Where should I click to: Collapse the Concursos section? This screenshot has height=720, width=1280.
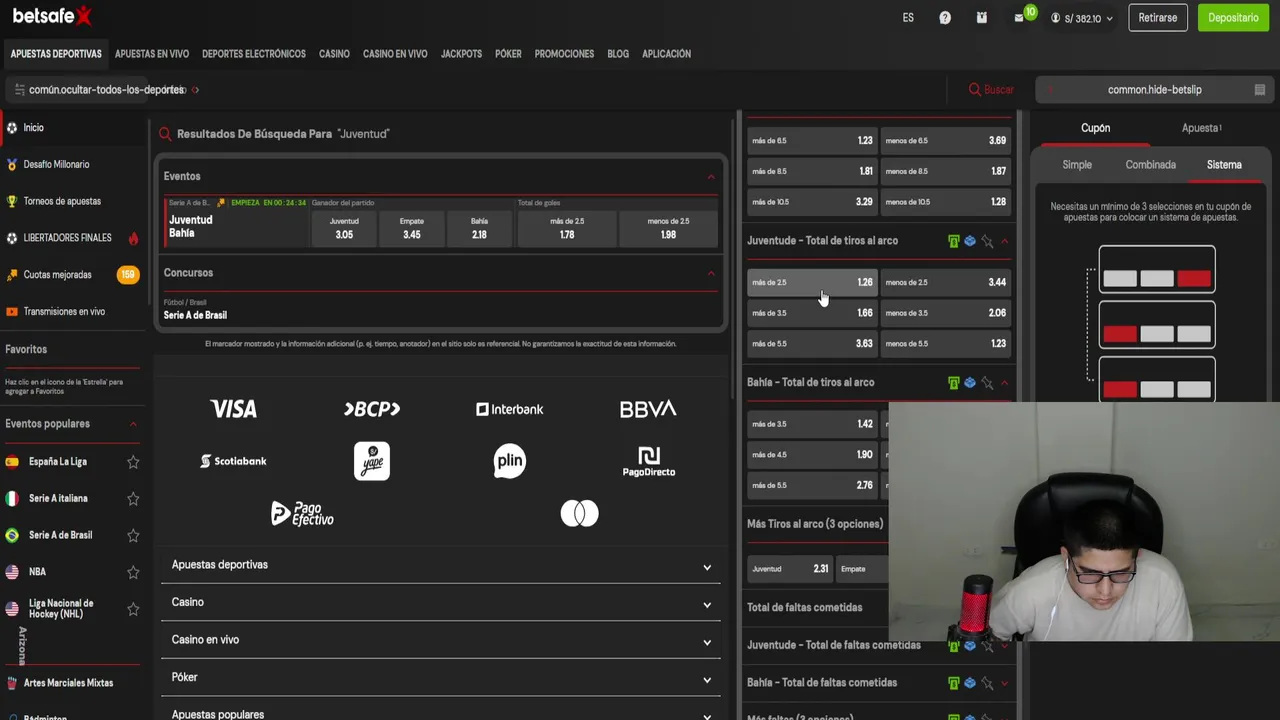tap(711, 273)
